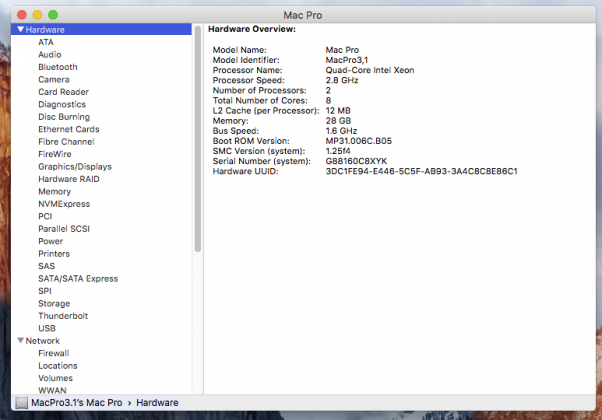The image size is (602, 420).
Task: Open the USB section
Action: coord(47,328)
